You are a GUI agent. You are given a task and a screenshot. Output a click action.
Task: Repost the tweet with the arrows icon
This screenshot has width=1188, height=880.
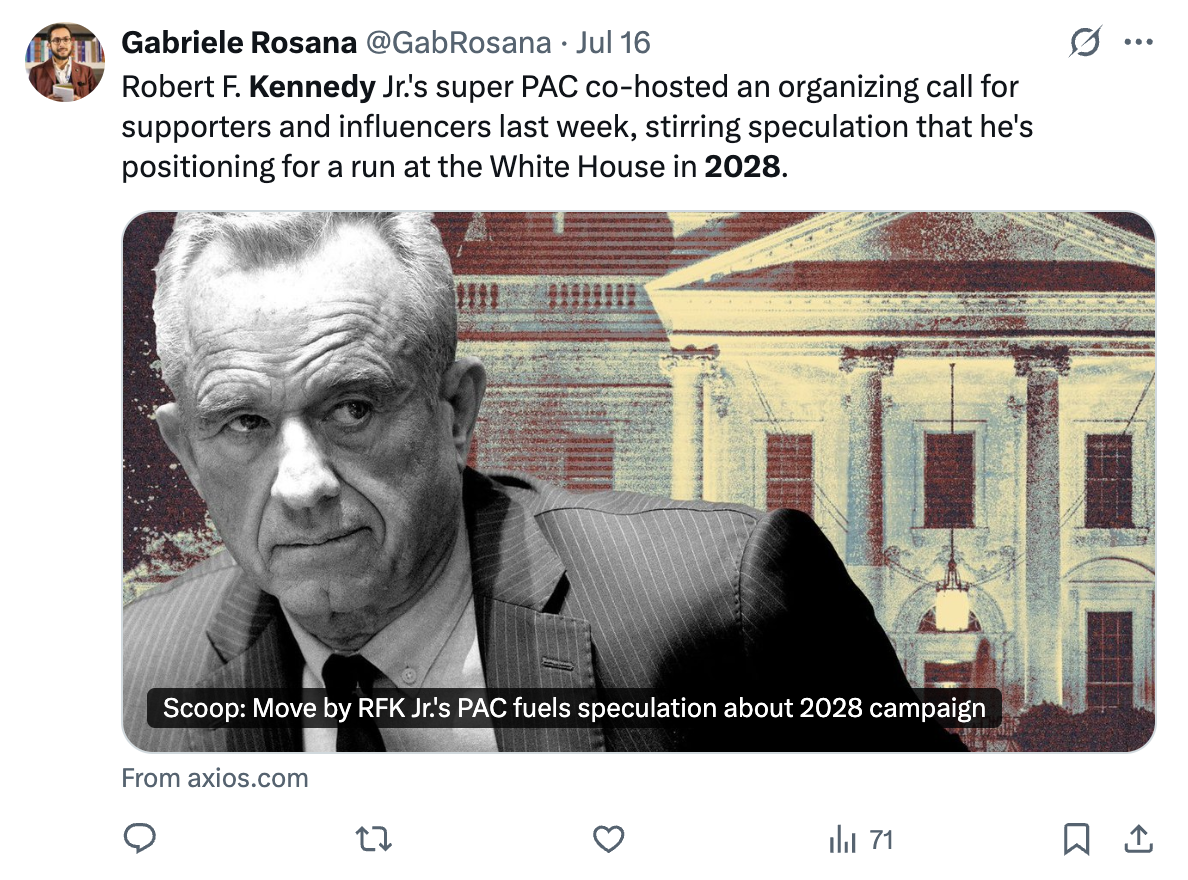pyautogui.click(x=374, y=839)
